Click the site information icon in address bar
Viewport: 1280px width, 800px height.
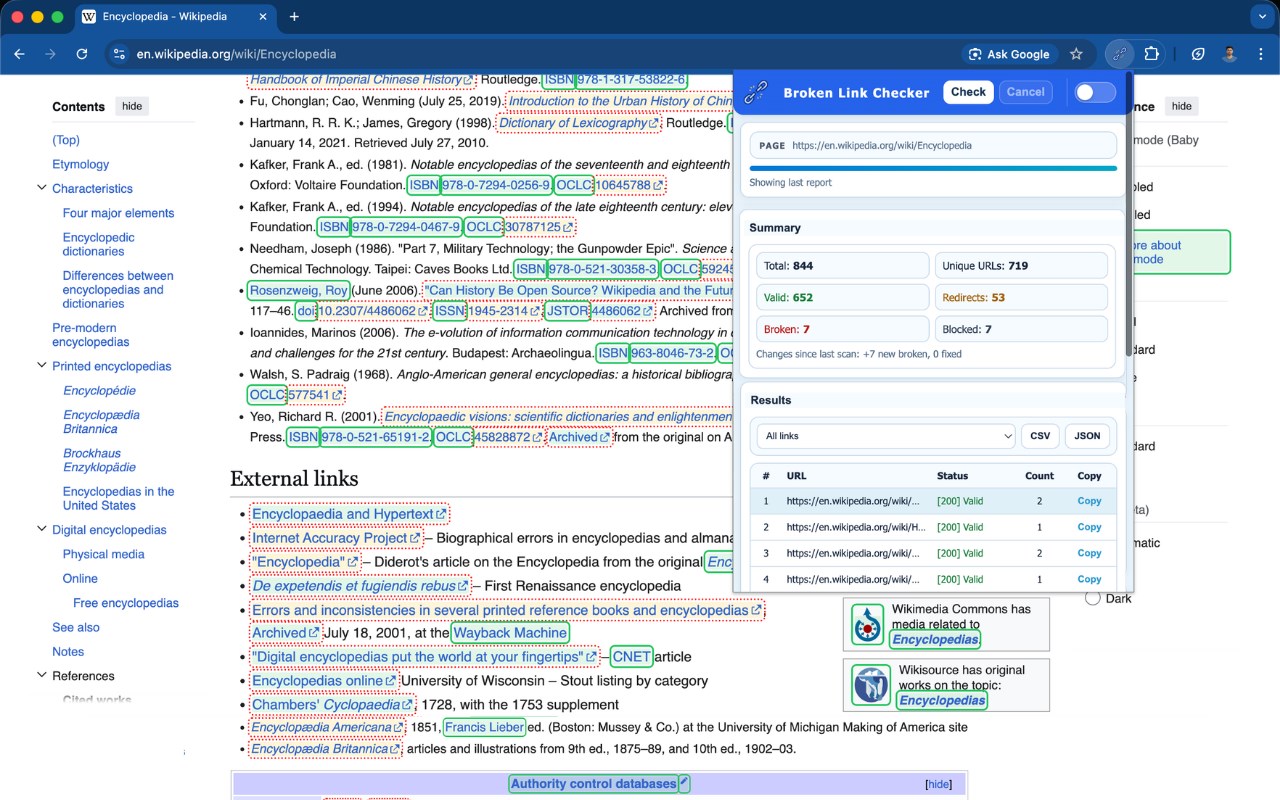[x=119, y=54]
